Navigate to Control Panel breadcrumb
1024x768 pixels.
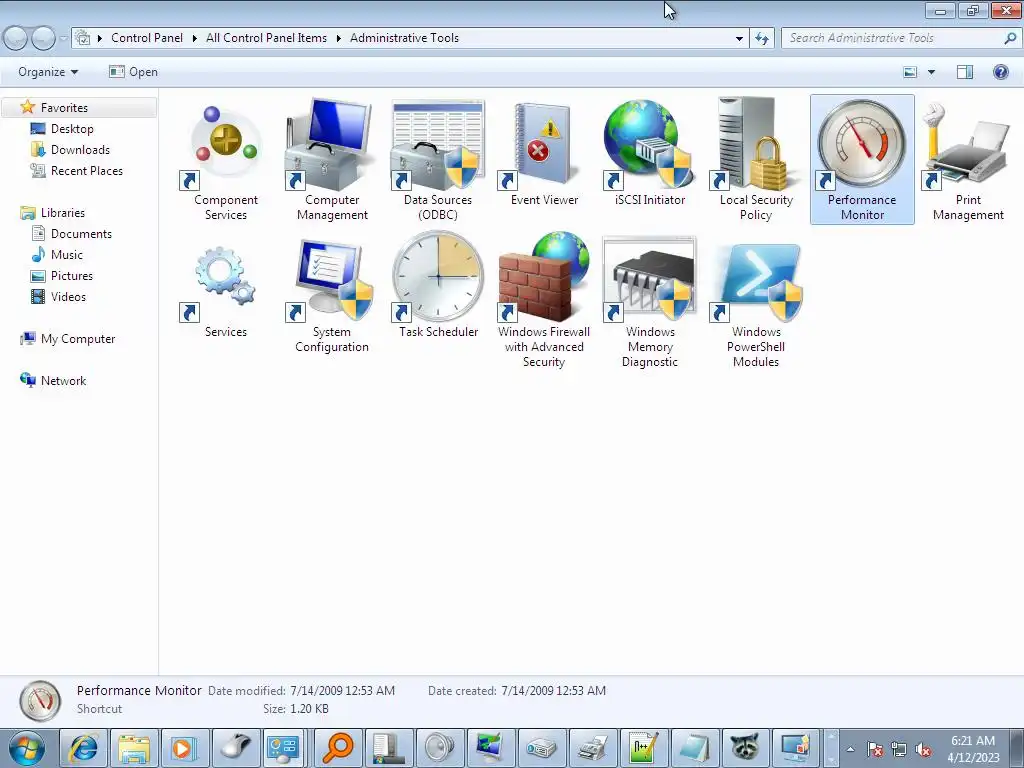click(x=147, y=38)
